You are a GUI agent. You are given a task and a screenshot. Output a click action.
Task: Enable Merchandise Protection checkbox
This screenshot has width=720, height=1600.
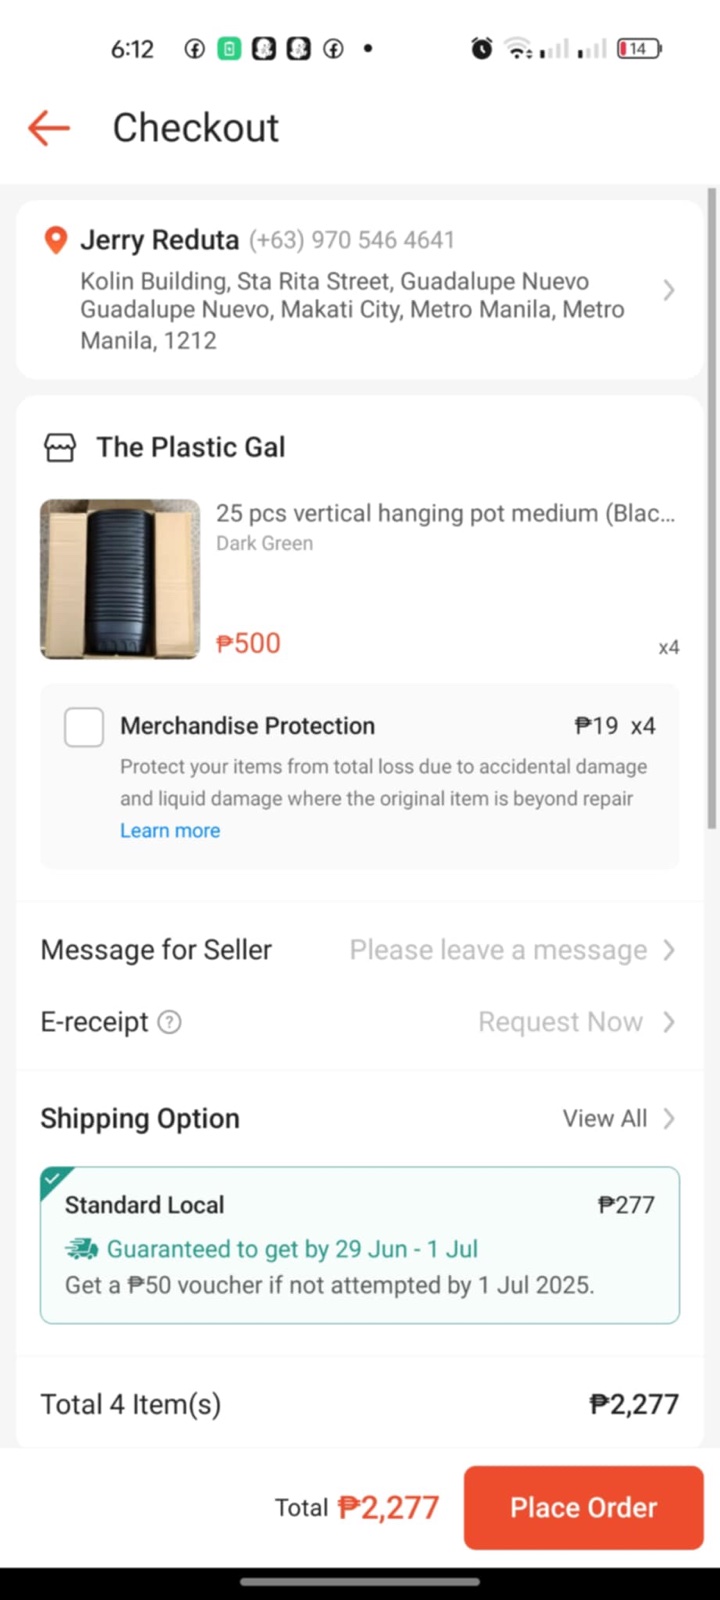point(84,727)
